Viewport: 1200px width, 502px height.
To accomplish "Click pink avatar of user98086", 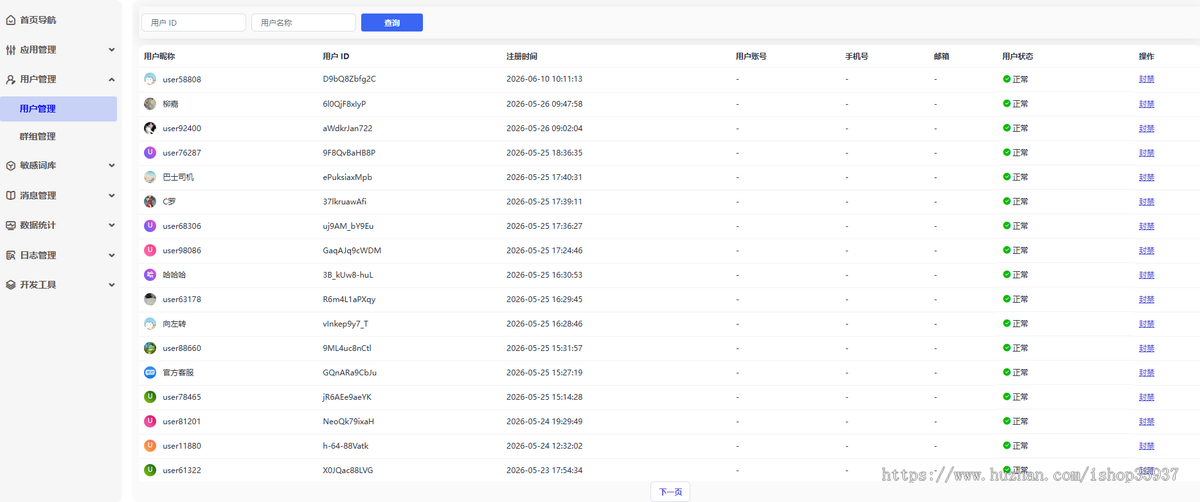I will point(150,250).
